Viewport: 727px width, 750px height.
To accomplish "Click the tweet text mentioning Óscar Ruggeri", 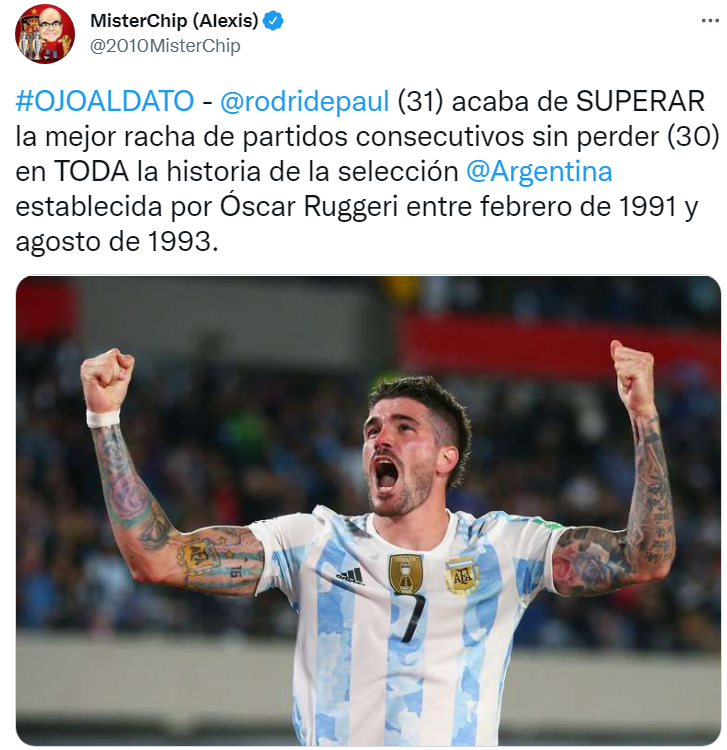I will [367, 171].
